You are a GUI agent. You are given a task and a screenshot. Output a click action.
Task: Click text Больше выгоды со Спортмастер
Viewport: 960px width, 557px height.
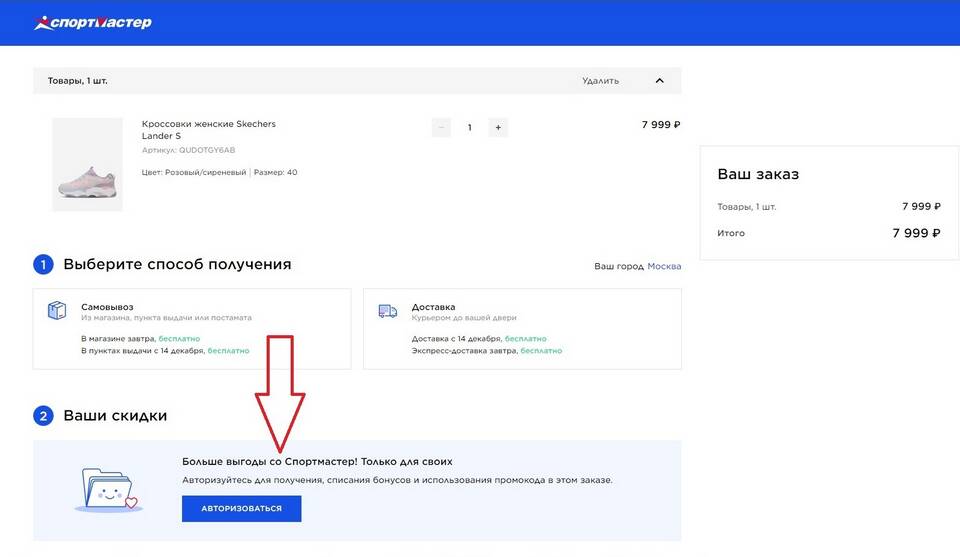[269, 462]
